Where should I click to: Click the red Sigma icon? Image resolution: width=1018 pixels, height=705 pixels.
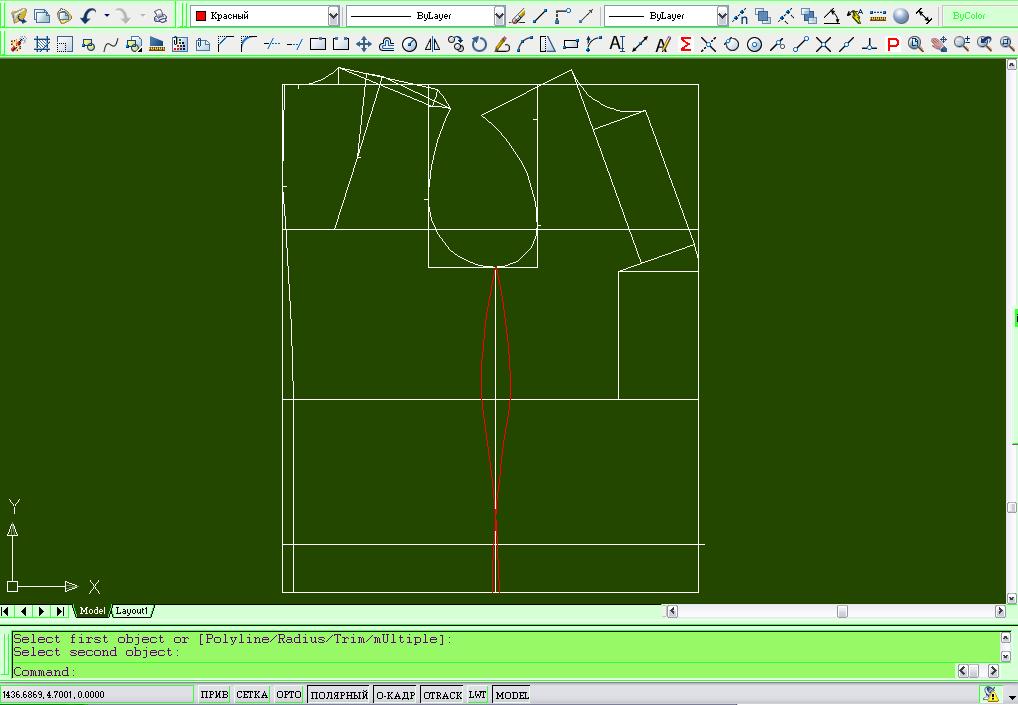click(685, 44)
